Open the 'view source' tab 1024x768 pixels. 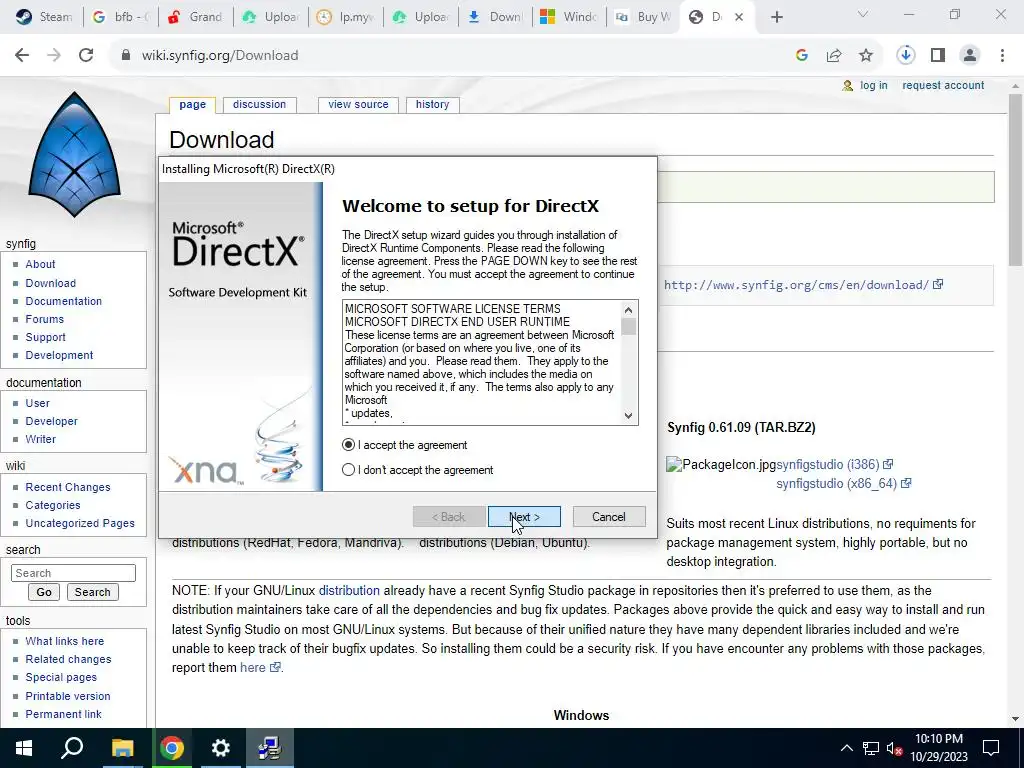coord(358,104)
